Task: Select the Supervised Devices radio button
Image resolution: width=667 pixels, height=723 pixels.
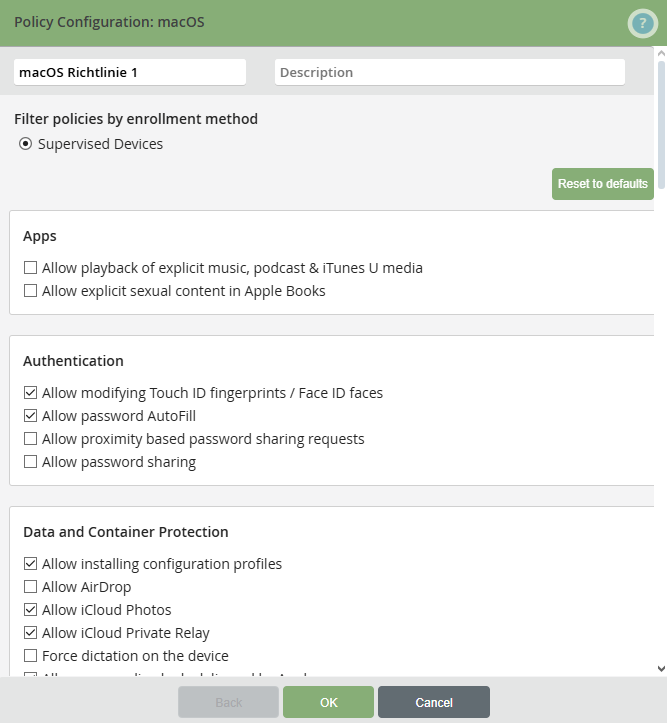Action: (x=26, y=144)
